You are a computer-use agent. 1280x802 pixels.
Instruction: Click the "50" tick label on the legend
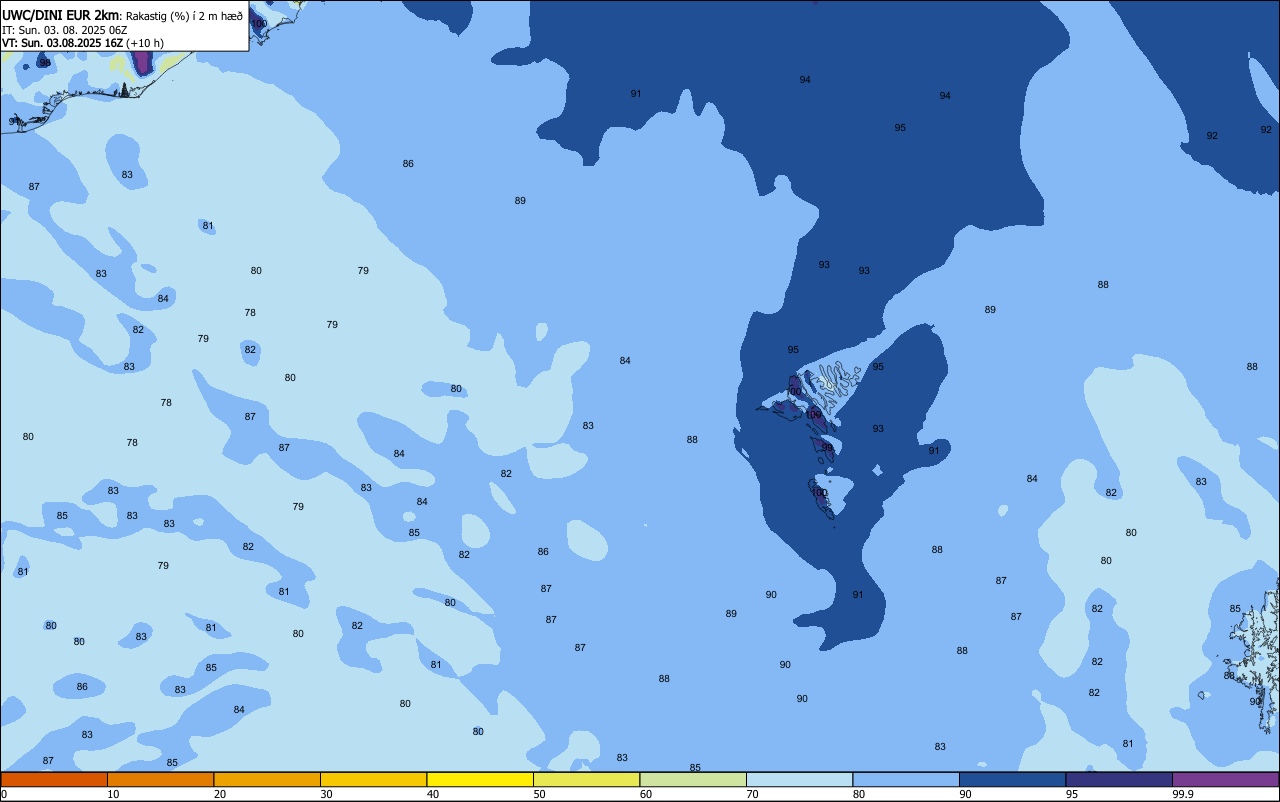pyautogui.click(x=539, y=794)
